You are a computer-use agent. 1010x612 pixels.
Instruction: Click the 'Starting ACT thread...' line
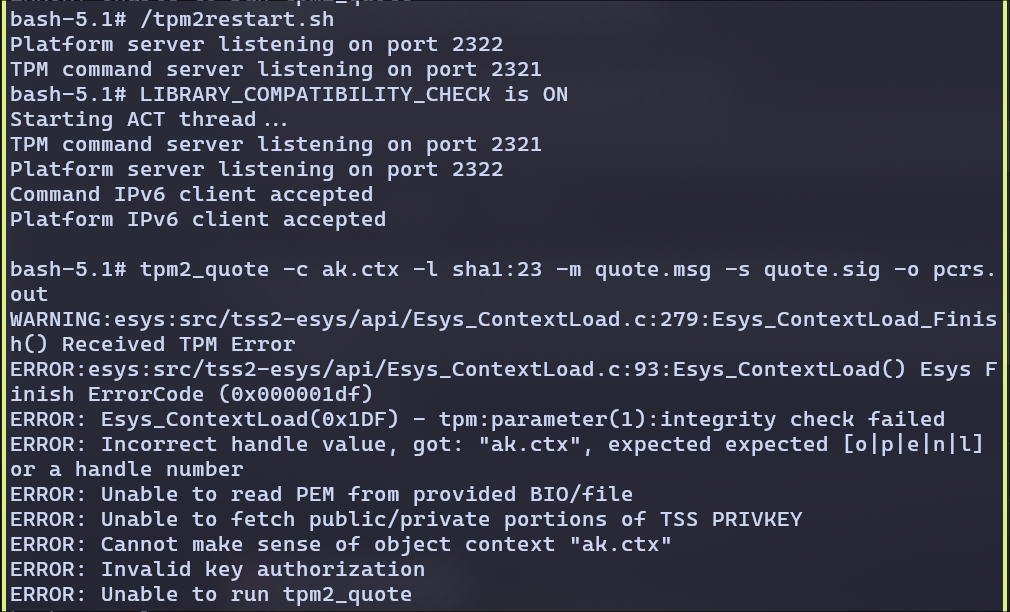[x=149, y=120]
